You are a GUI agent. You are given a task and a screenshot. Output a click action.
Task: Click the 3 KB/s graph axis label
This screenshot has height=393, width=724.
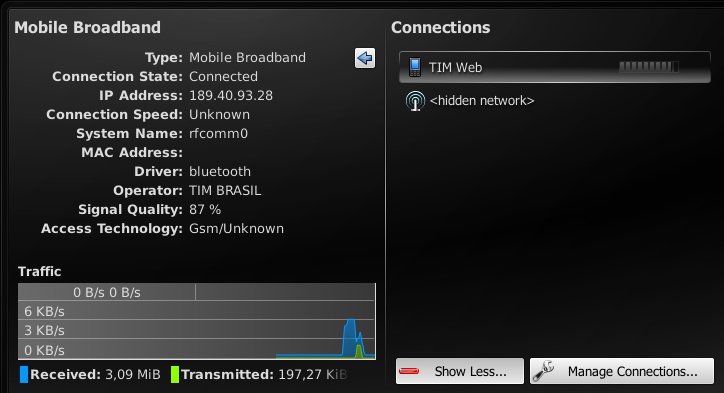pos(44,331)
